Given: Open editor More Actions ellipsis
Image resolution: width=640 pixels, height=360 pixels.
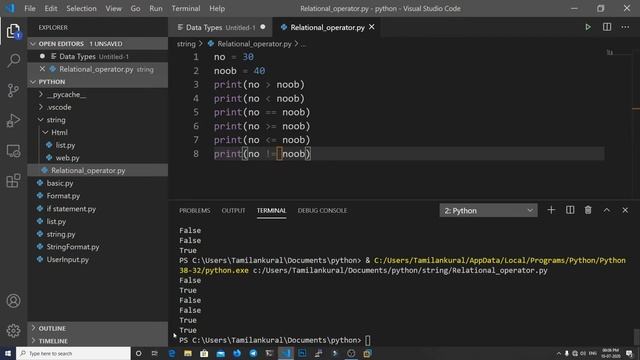Looking at the screenshot, I should [x=625, y=27].
